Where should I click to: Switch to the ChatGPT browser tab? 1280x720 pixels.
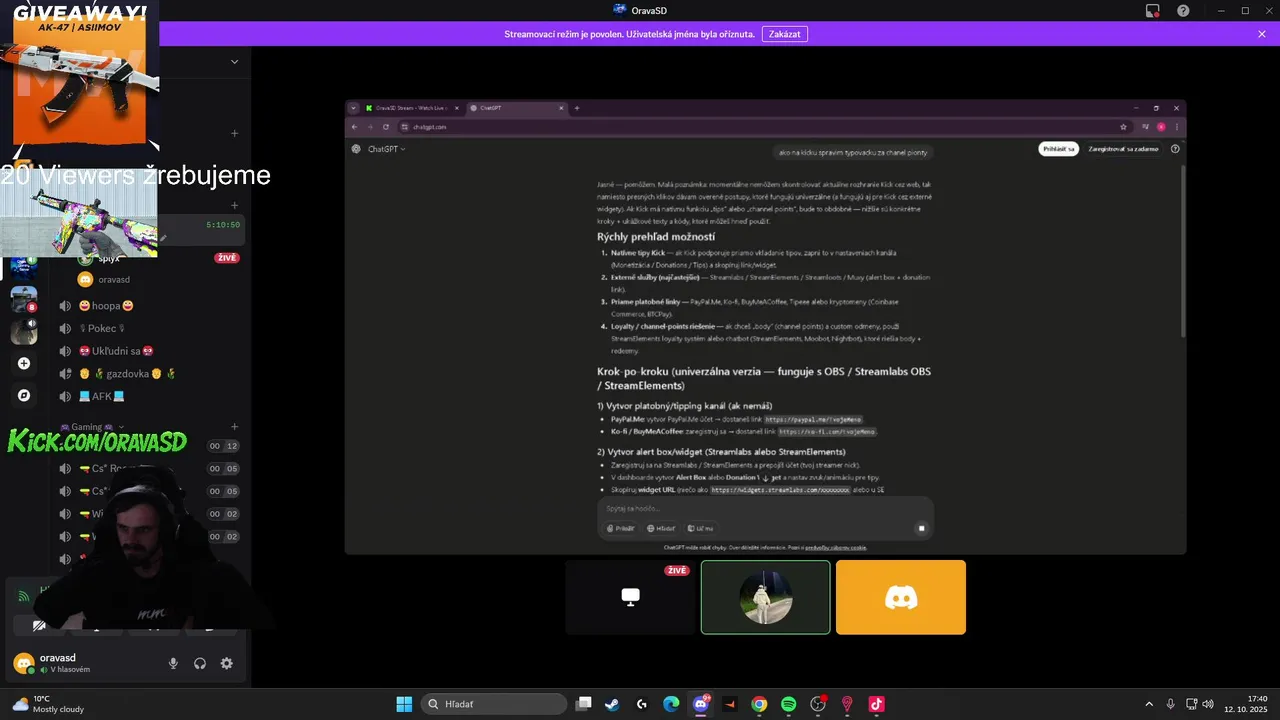click(x=517, y=107)
